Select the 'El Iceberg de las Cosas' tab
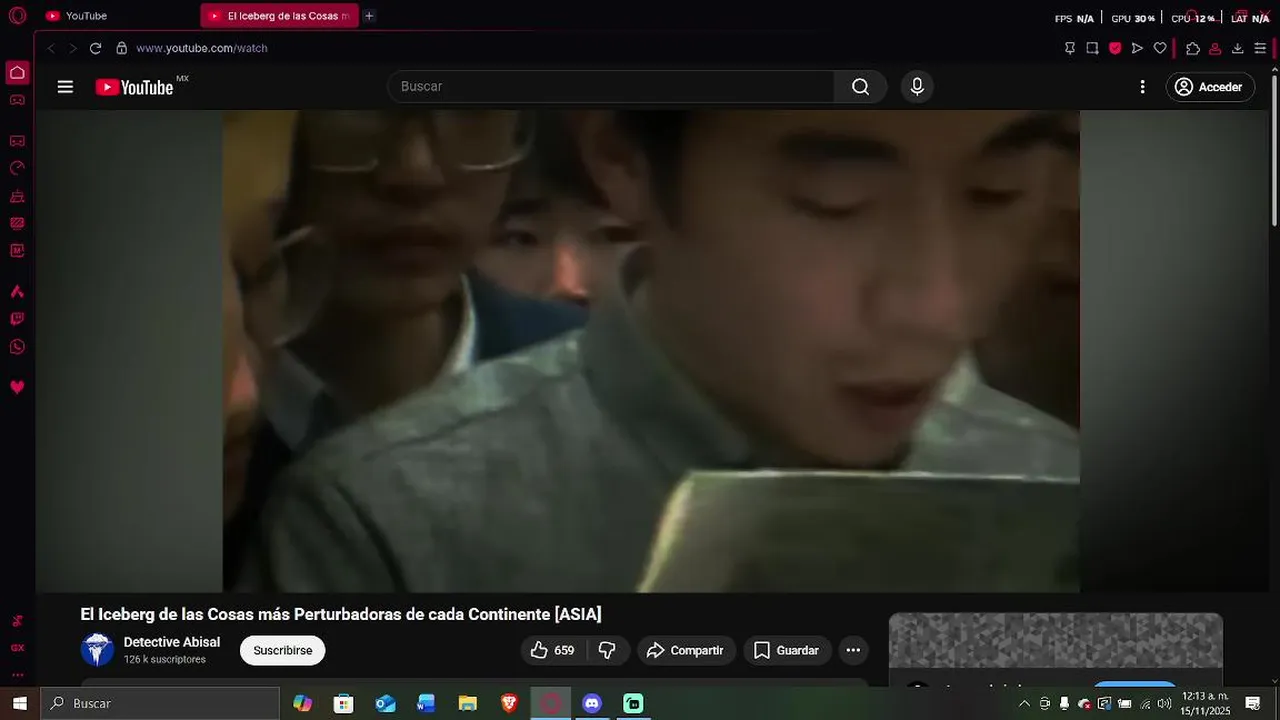 279,16
